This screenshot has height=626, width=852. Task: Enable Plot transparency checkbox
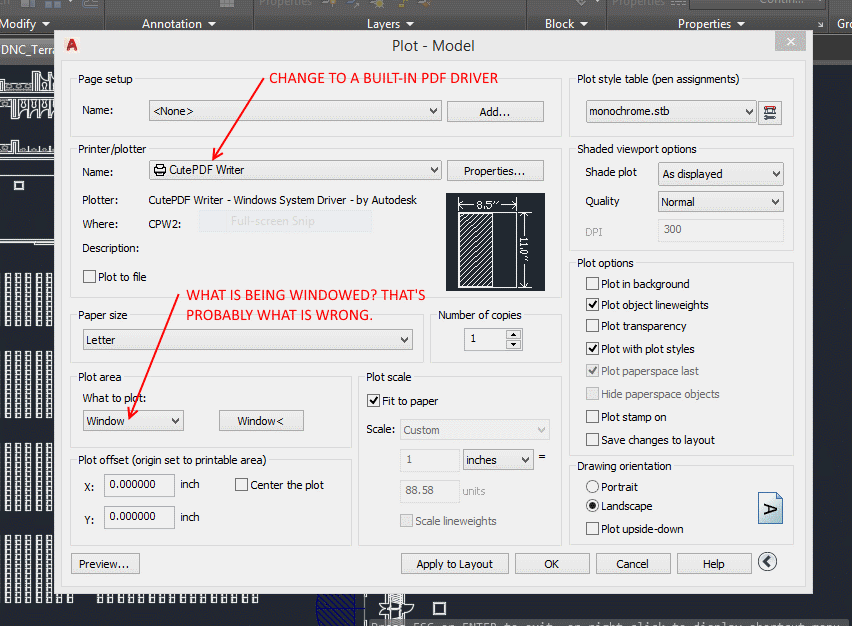[x=592, y=326]
